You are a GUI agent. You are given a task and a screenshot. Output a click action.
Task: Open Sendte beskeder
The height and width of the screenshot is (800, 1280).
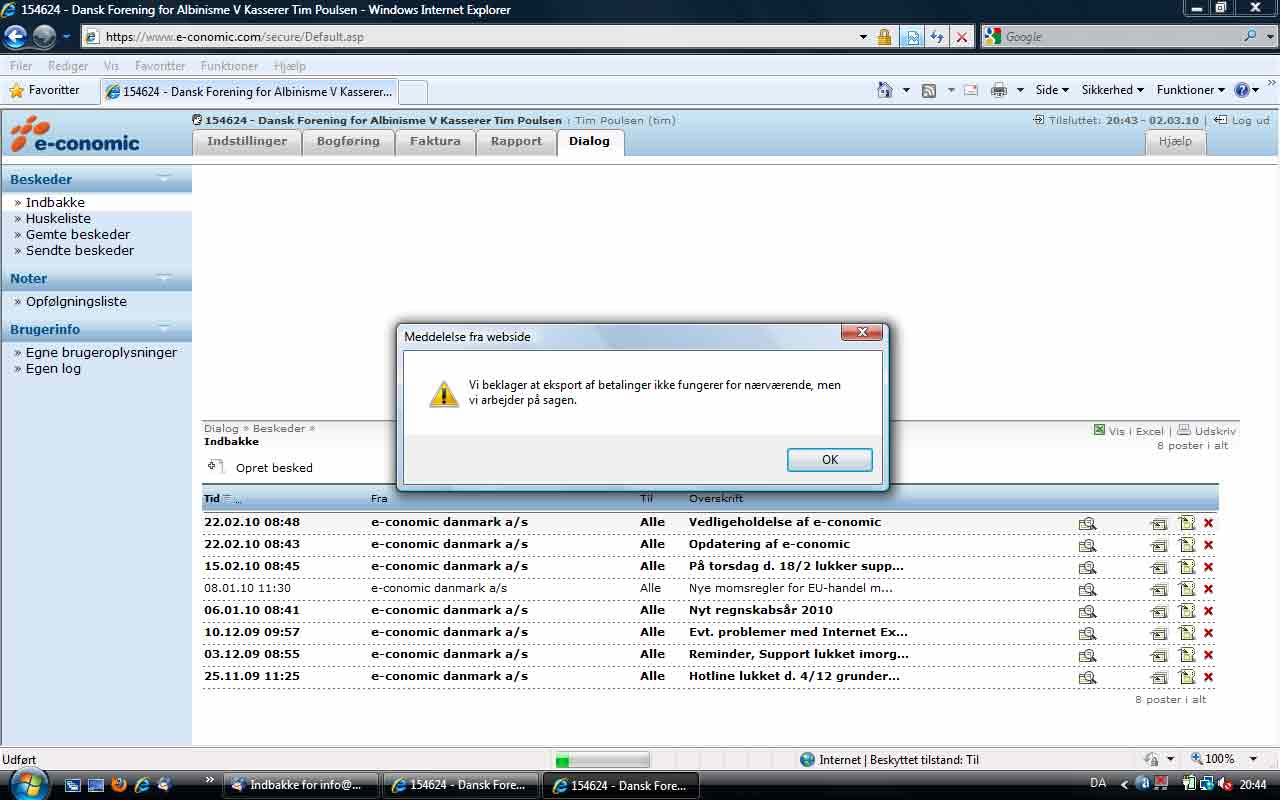(x=80, y=250)
